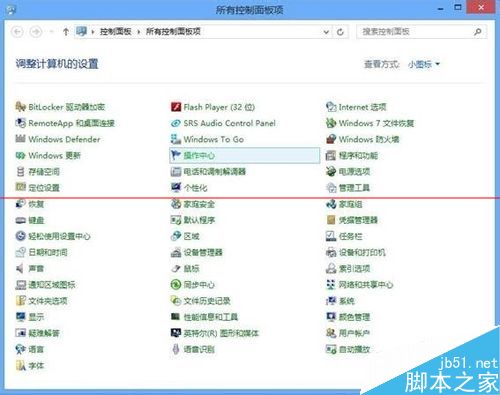Viewport: 500px width, 395px height.
Task: Open SRS Audio Control Panel
Action: click(x=223, y=123)
